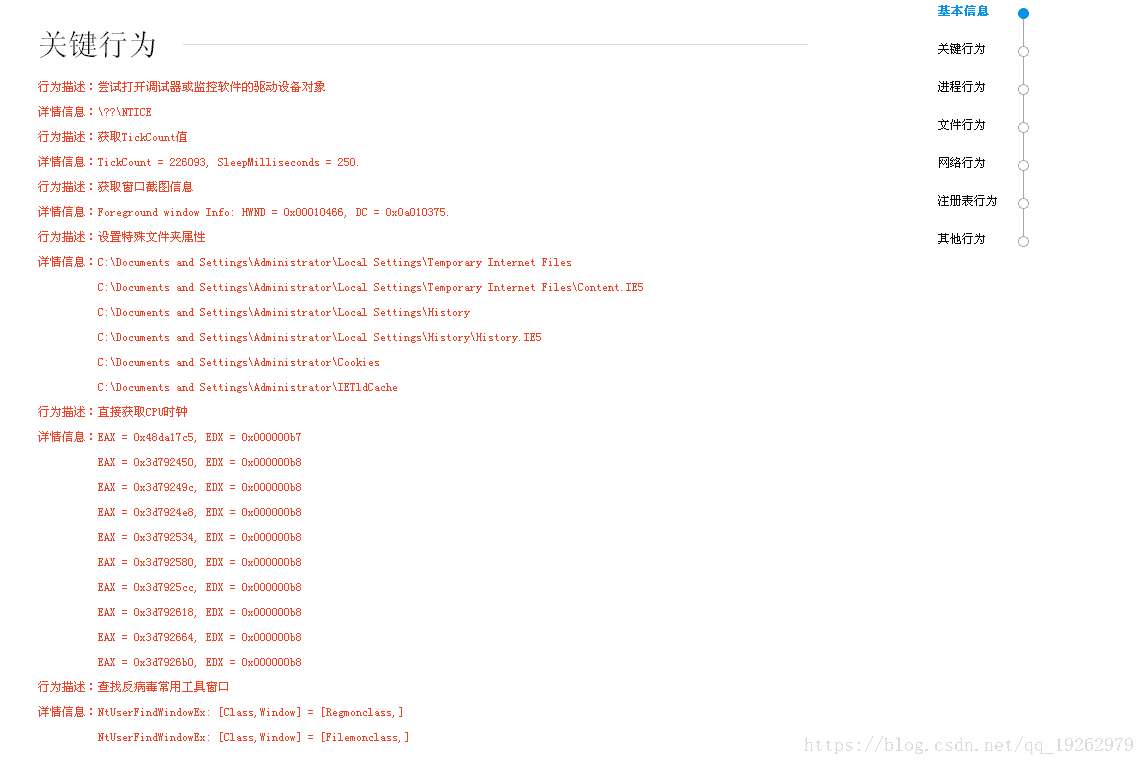Click the 关键行为 page heading

[97, 45]
